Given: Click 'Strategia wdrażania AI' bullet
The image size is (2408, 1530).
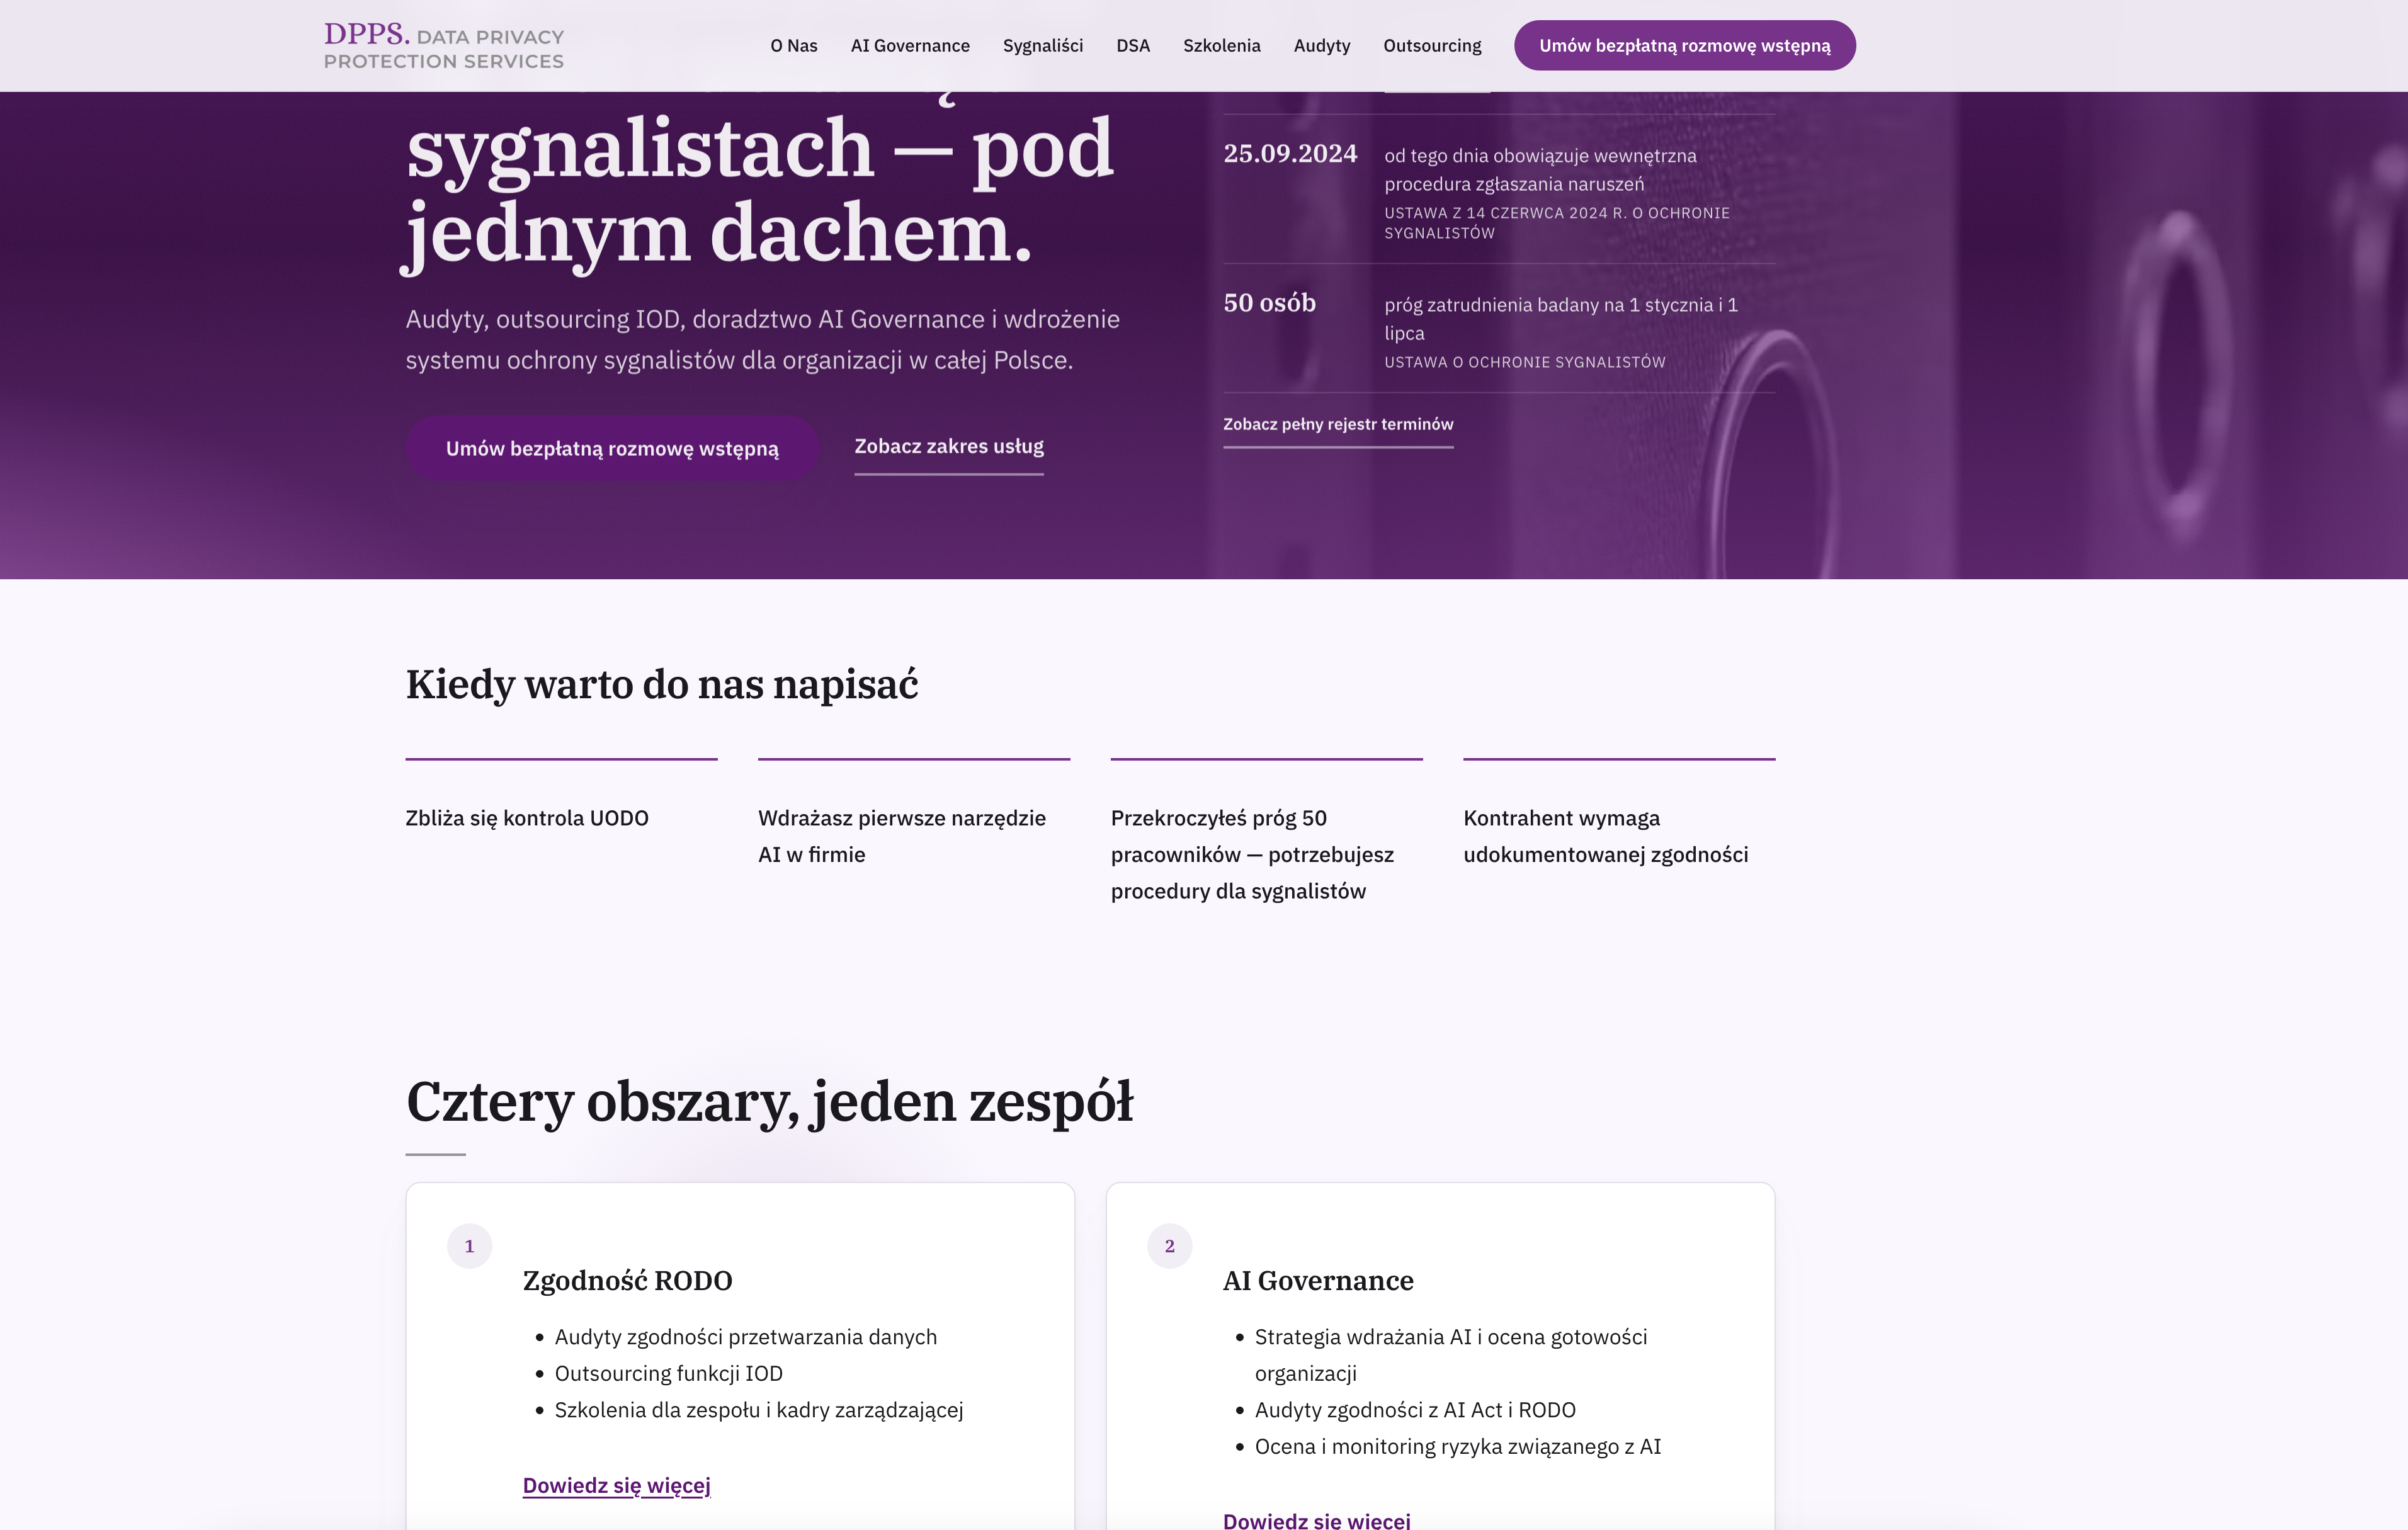Looking at the screenshot, I should pyautogui.click(x=1450, y=1355).
